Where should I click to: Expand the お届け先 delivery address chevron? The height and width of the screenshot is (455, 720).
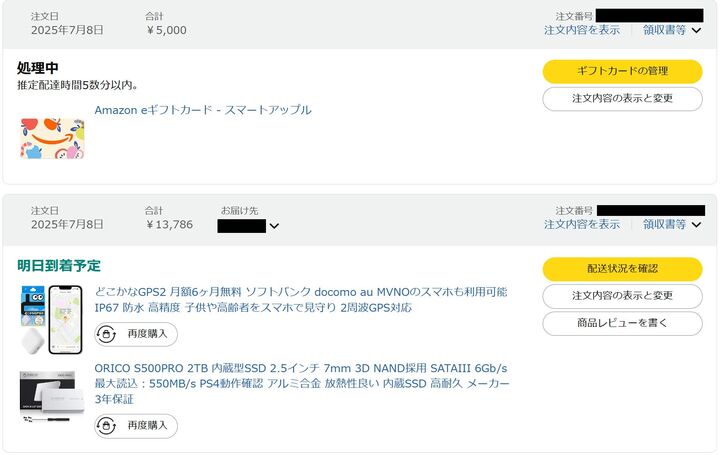pyautogui.click(x=274, y=226)
